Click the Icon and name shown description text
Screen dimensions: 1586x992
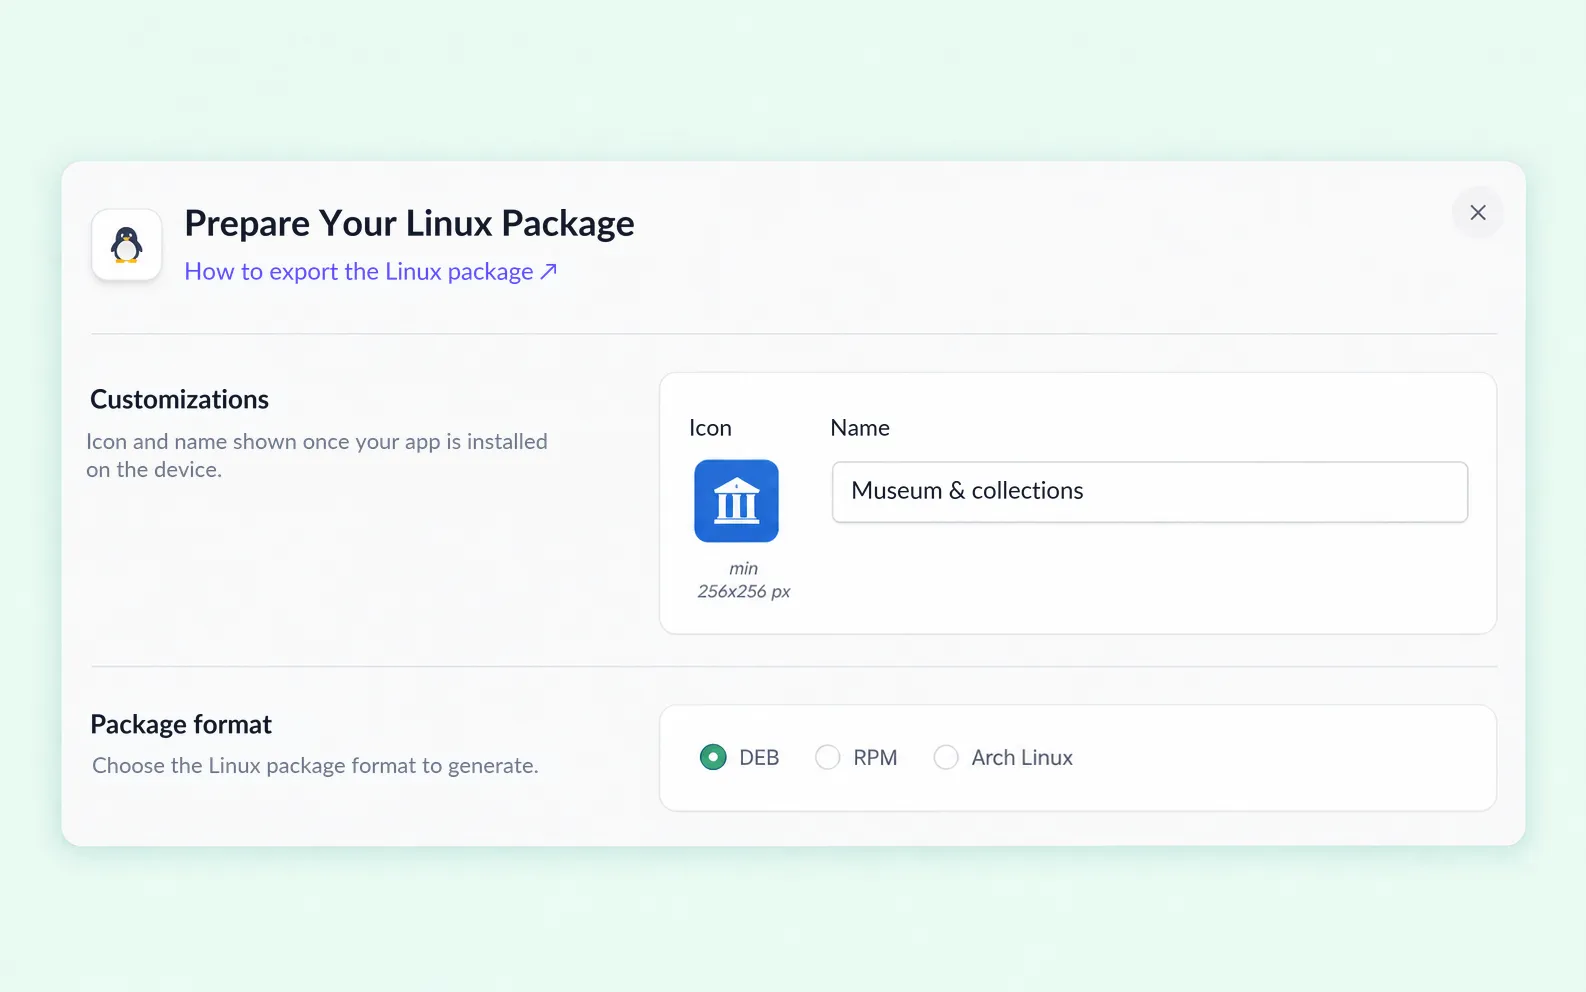(x=317, y=455)
